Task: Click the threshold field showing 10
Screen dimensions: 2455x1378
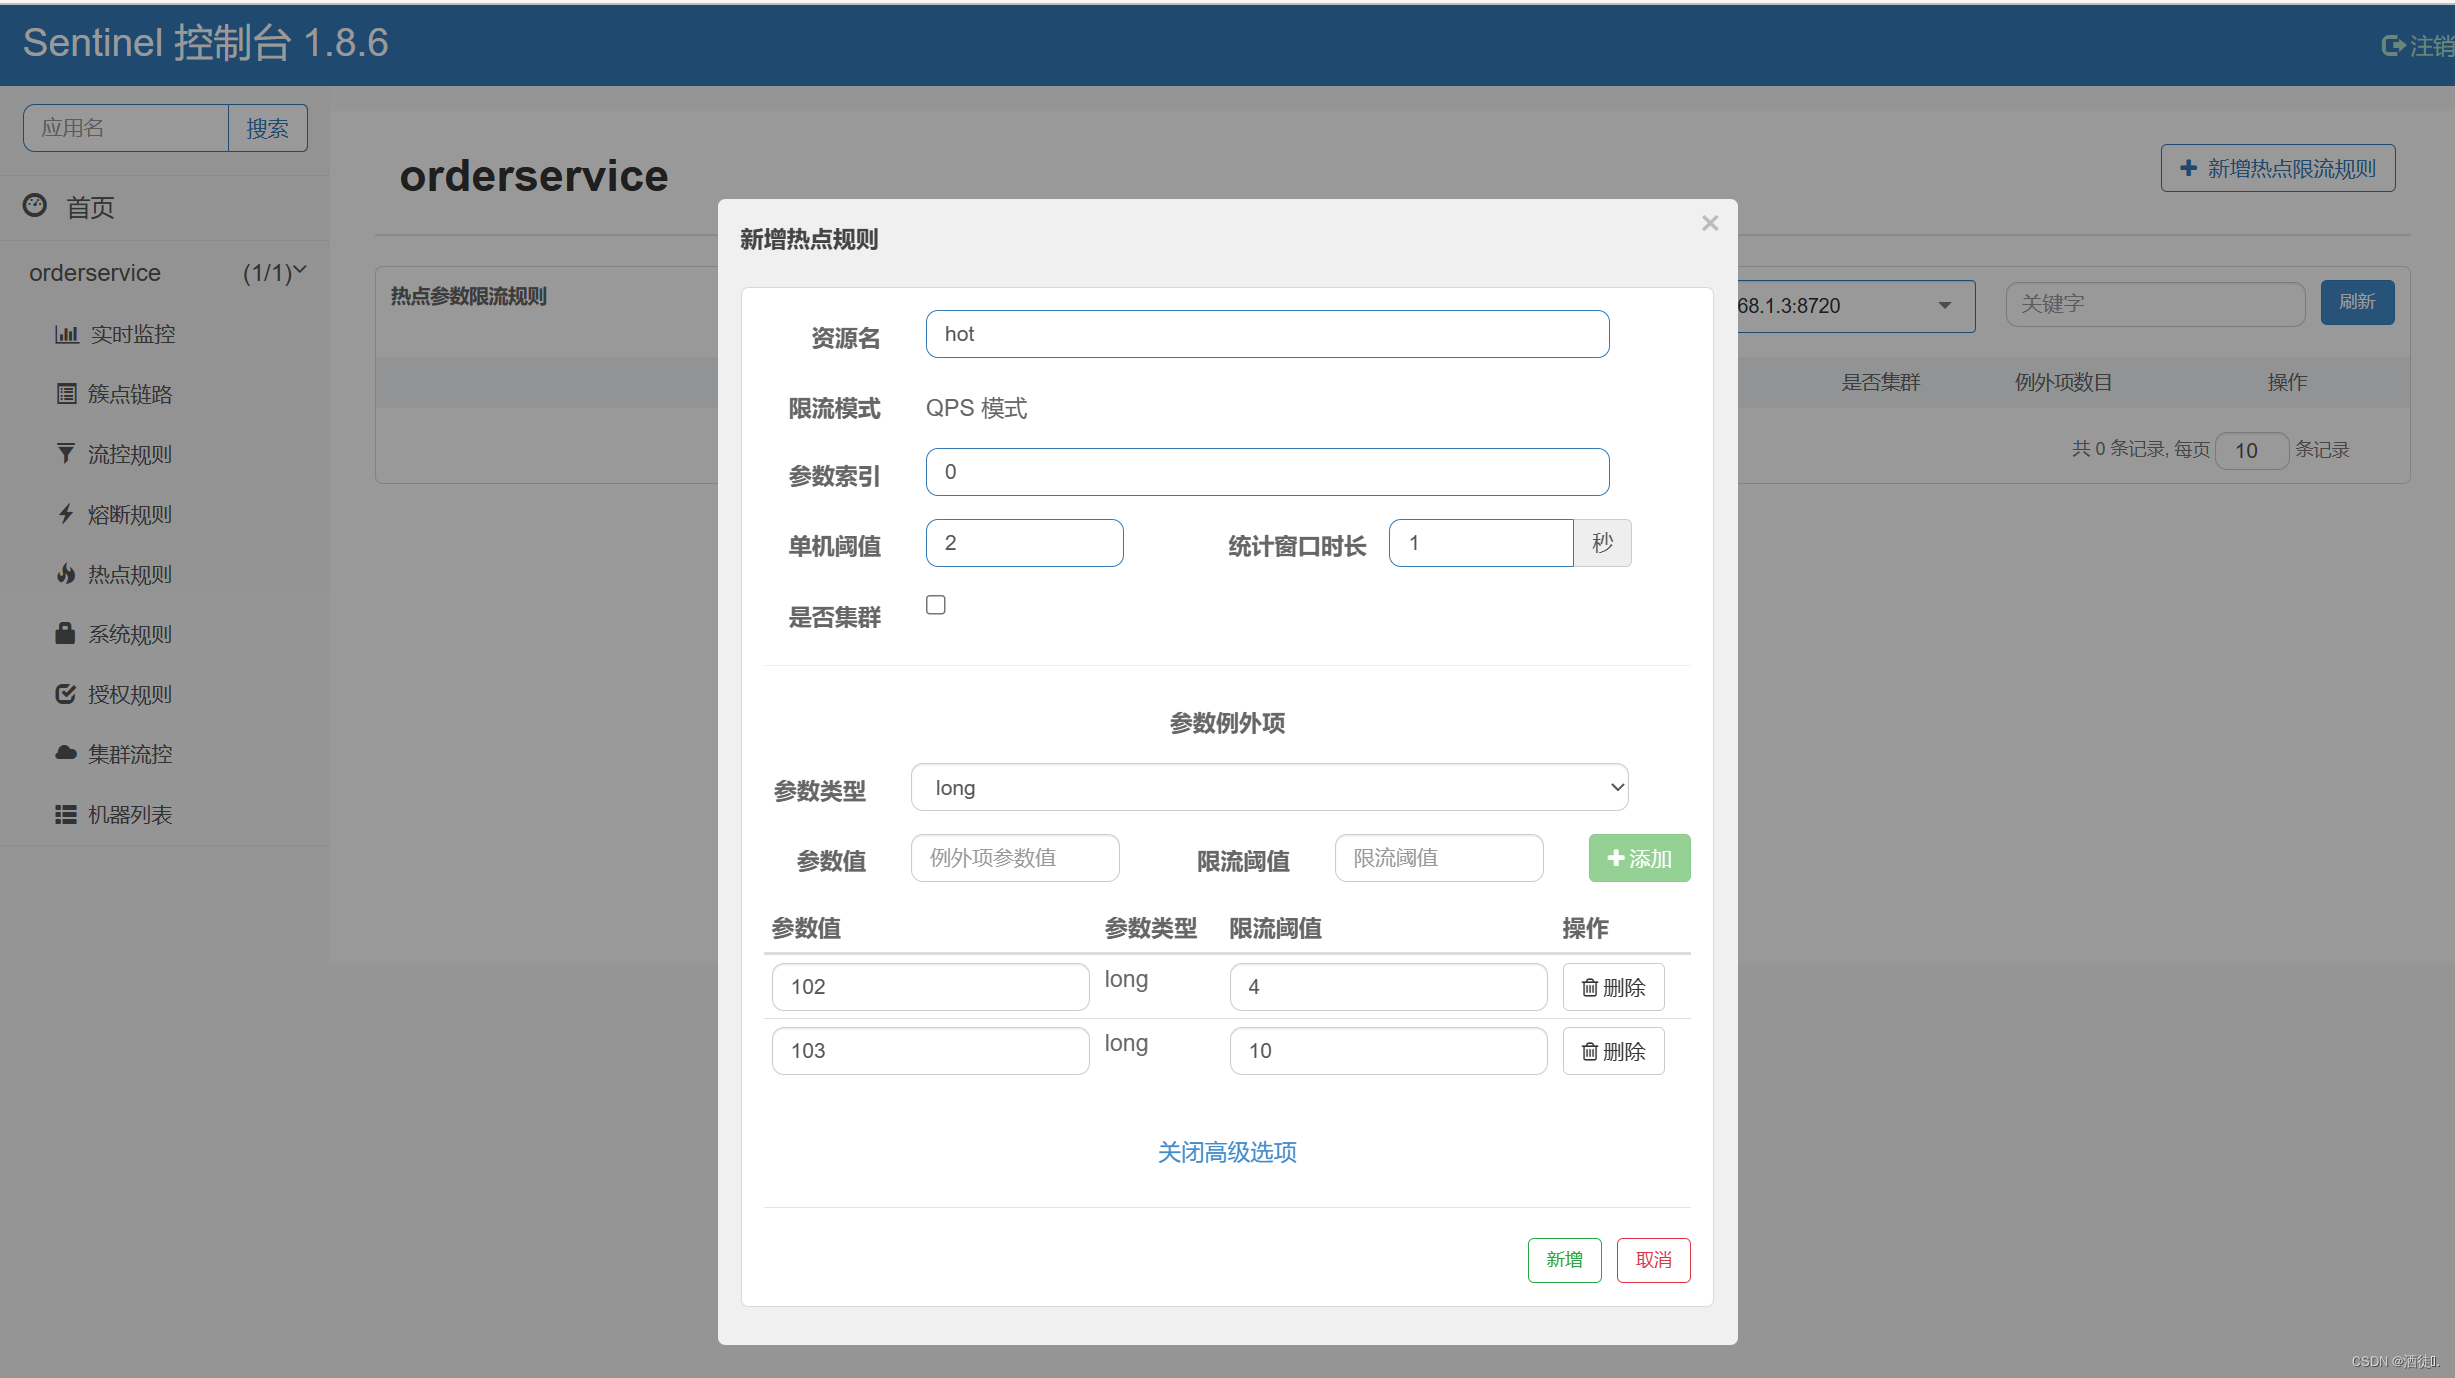Action: [1388, 1051]
